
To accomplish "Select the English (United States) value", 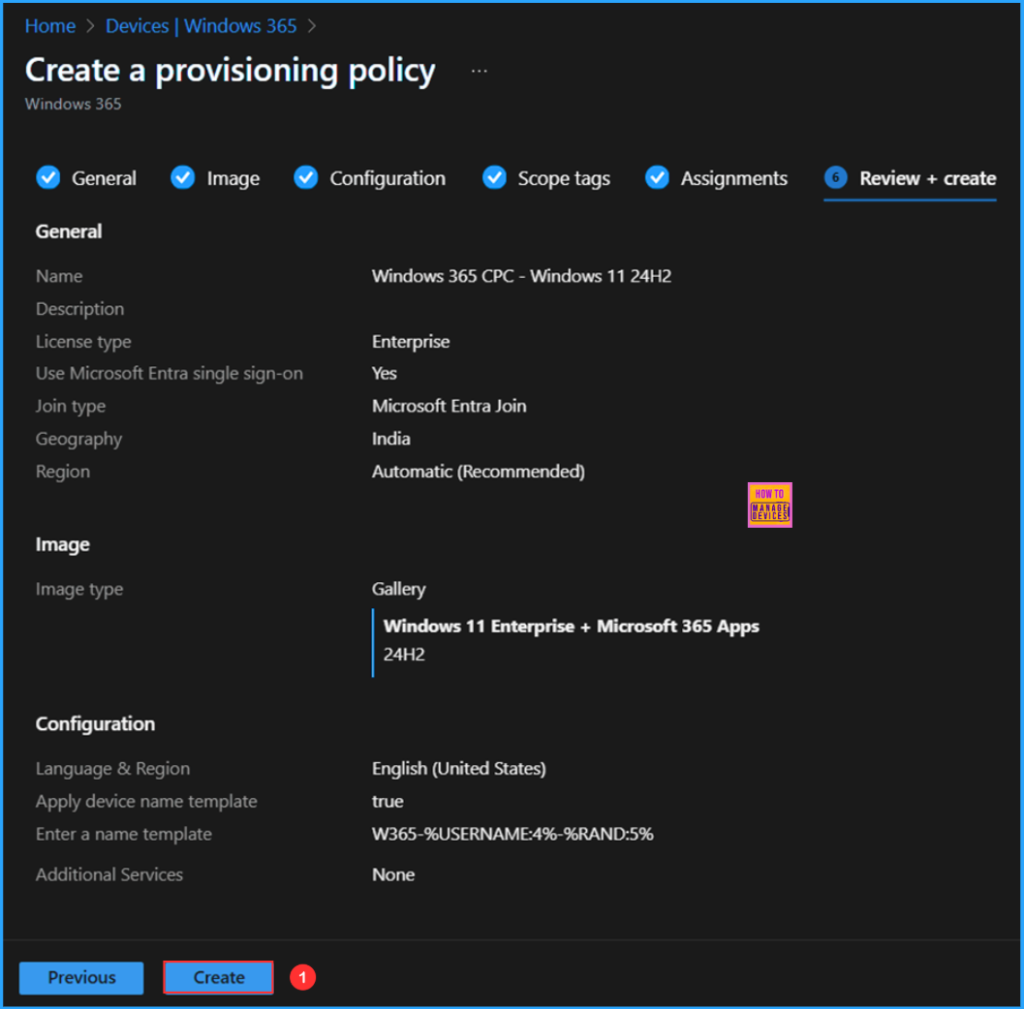I will pyautogui.click(x=458, y=769).
